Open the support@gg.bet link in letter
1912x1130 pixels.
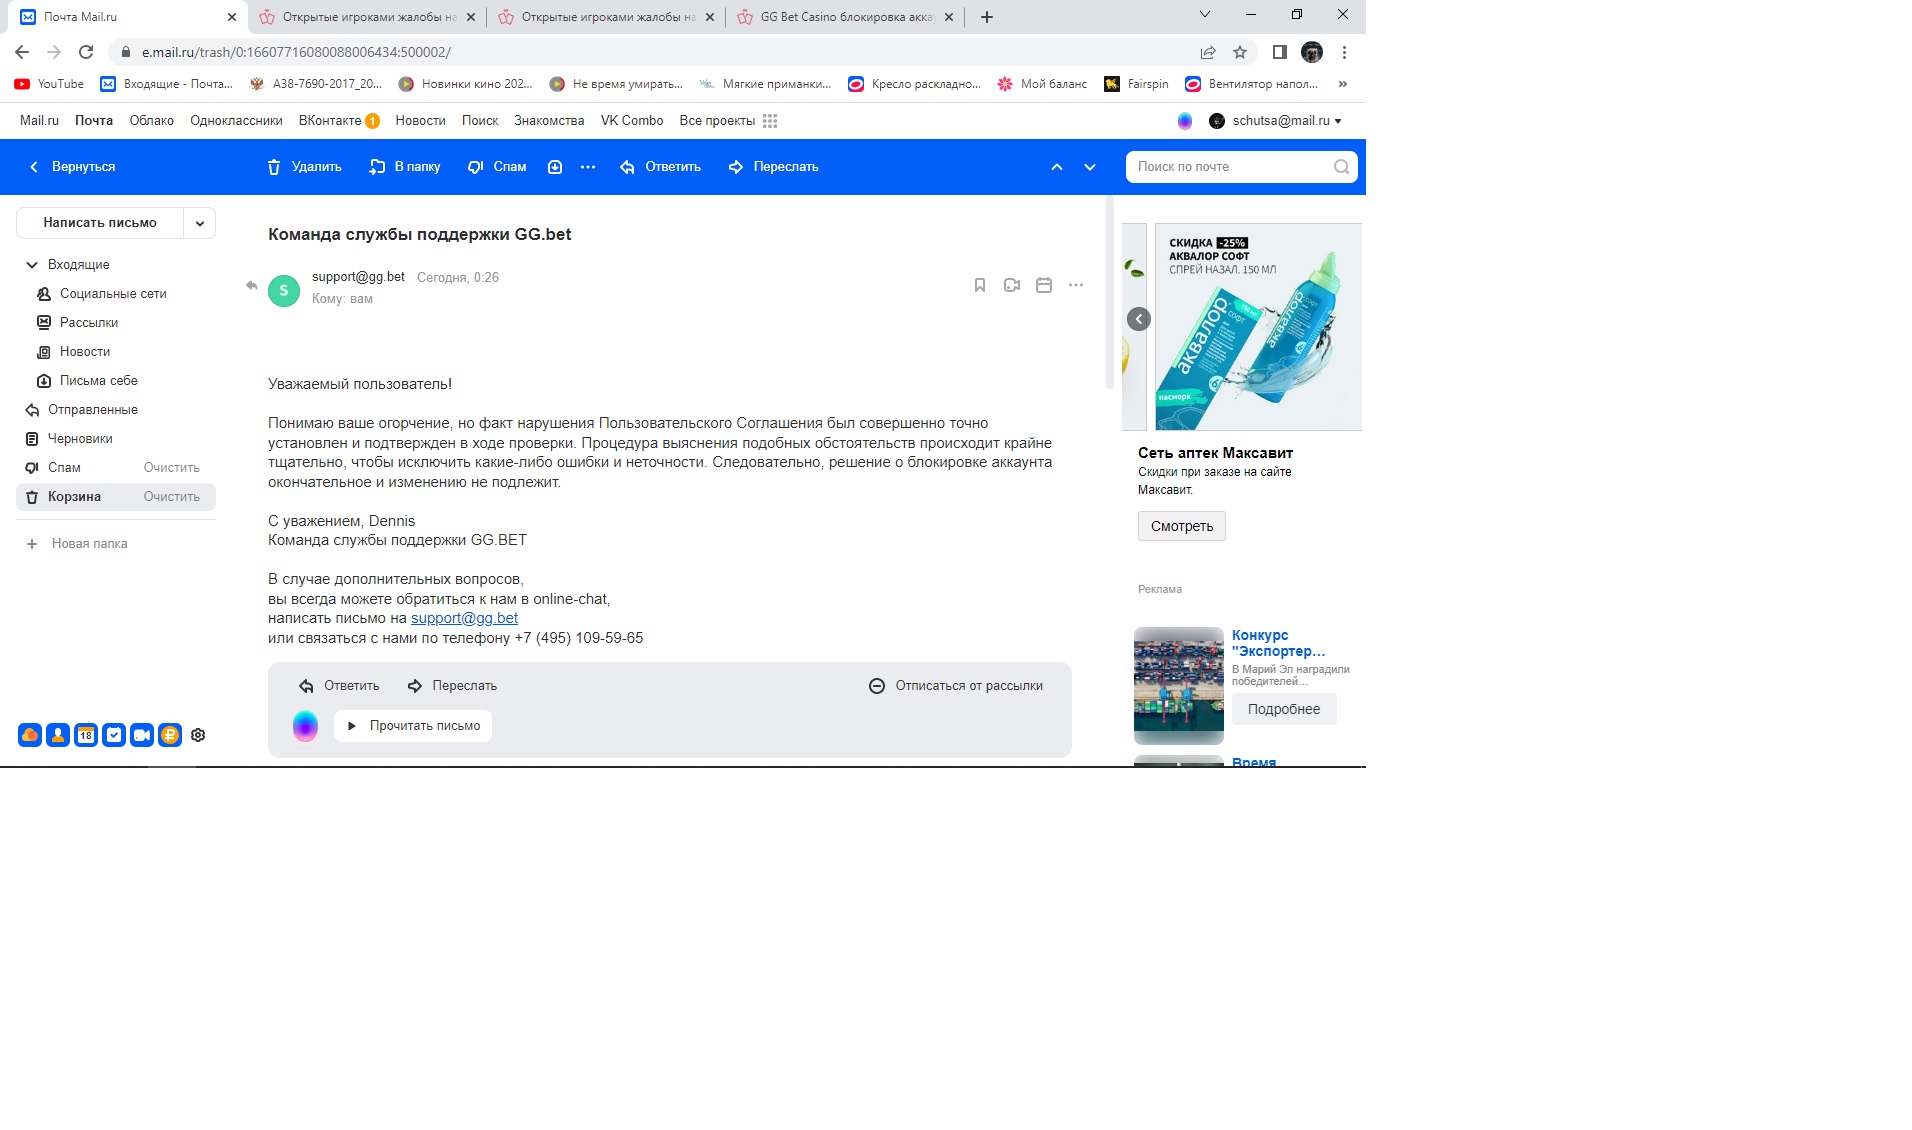(x=464, y=618)
